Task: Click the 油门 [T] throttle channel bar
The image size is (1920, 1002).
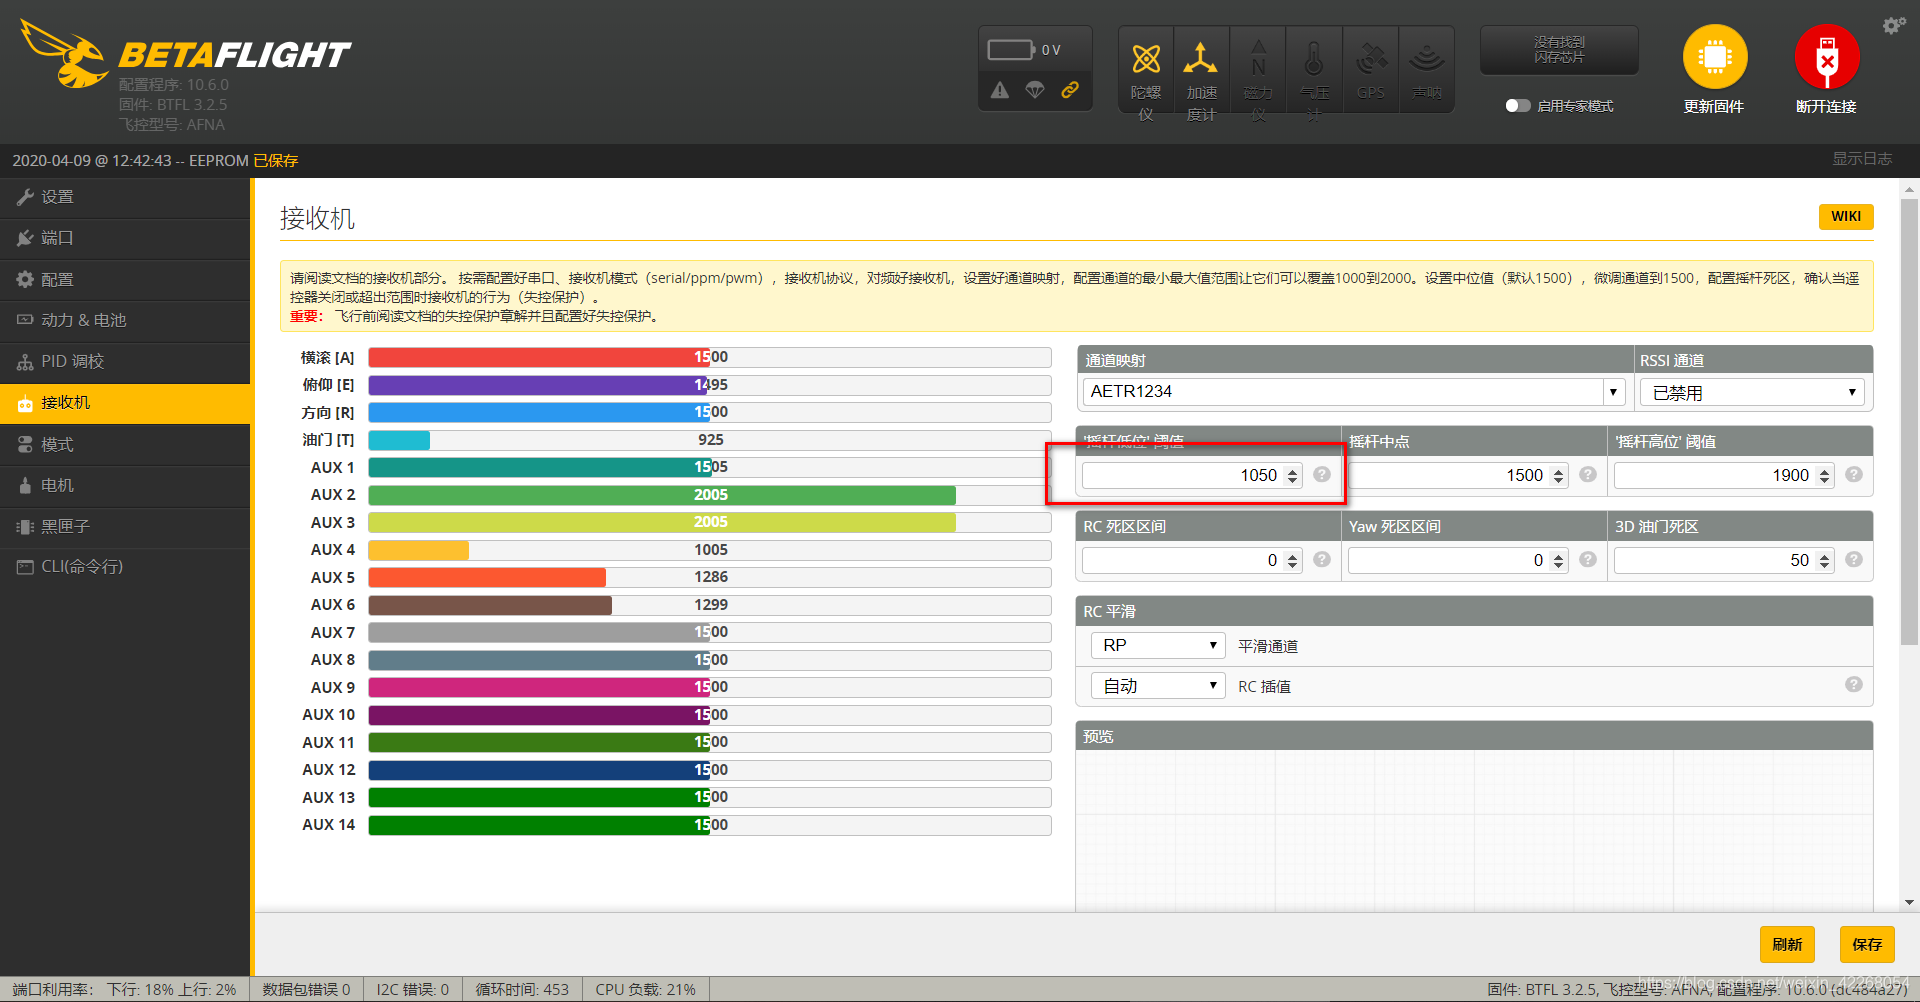Action: [x=710, y=440]
